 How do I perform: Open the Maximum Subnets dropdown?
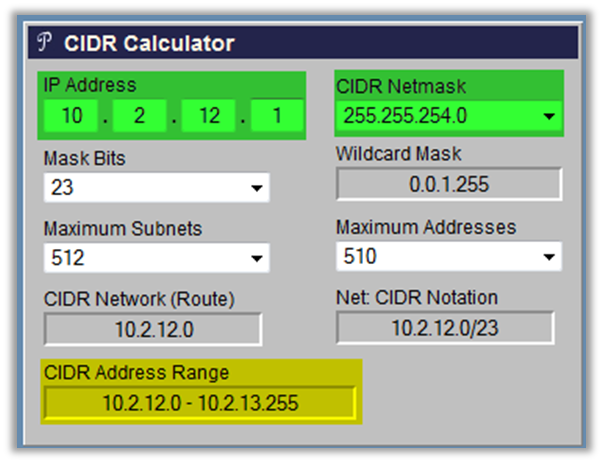pyautogui.click(x=257, y=258)
